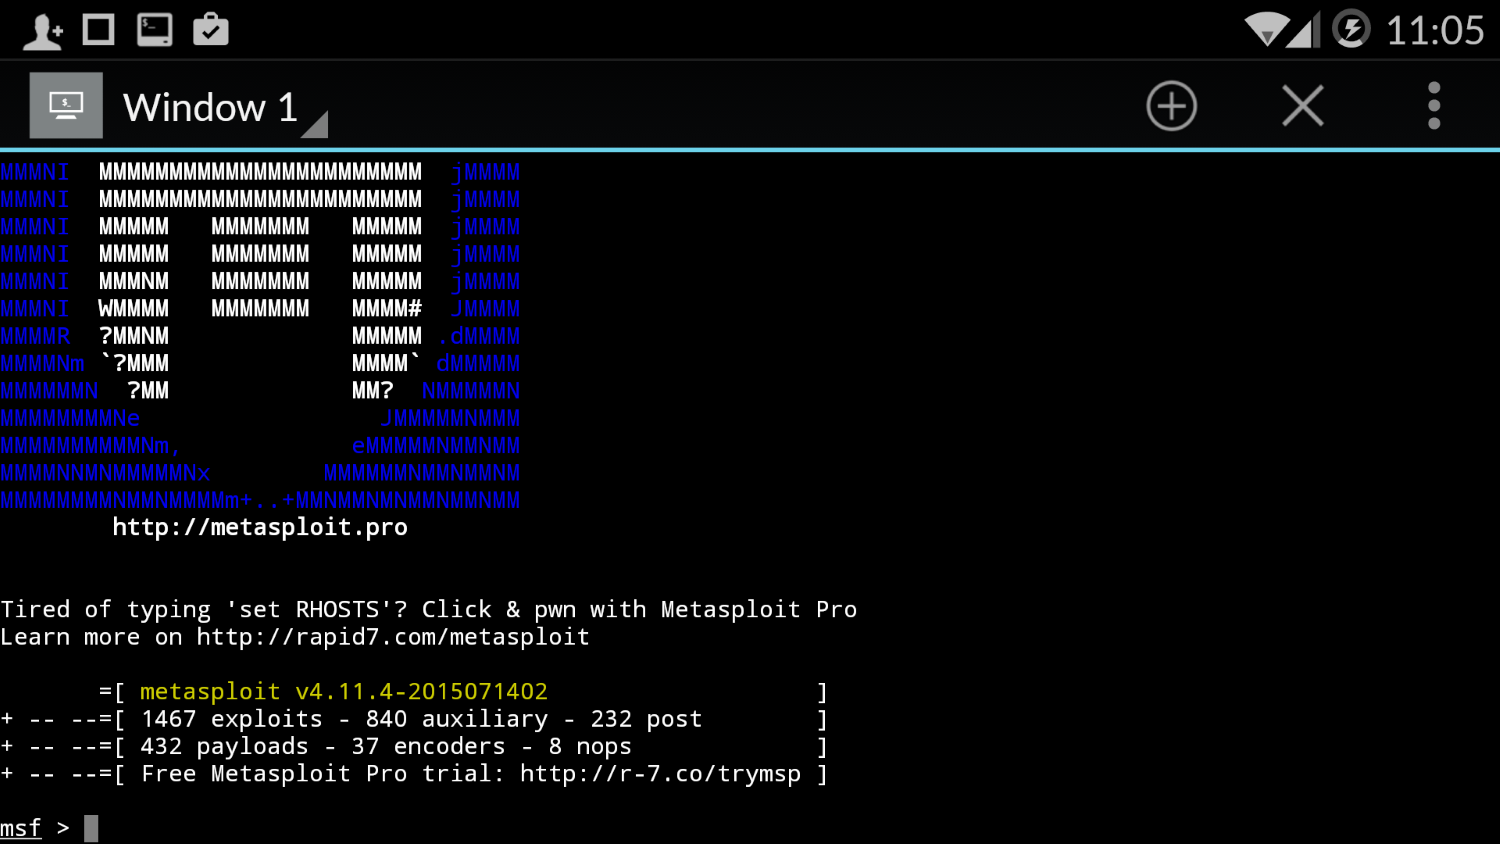
Task: Tap the Wi-Fi signal status icon
Action: click(1267, 30)
